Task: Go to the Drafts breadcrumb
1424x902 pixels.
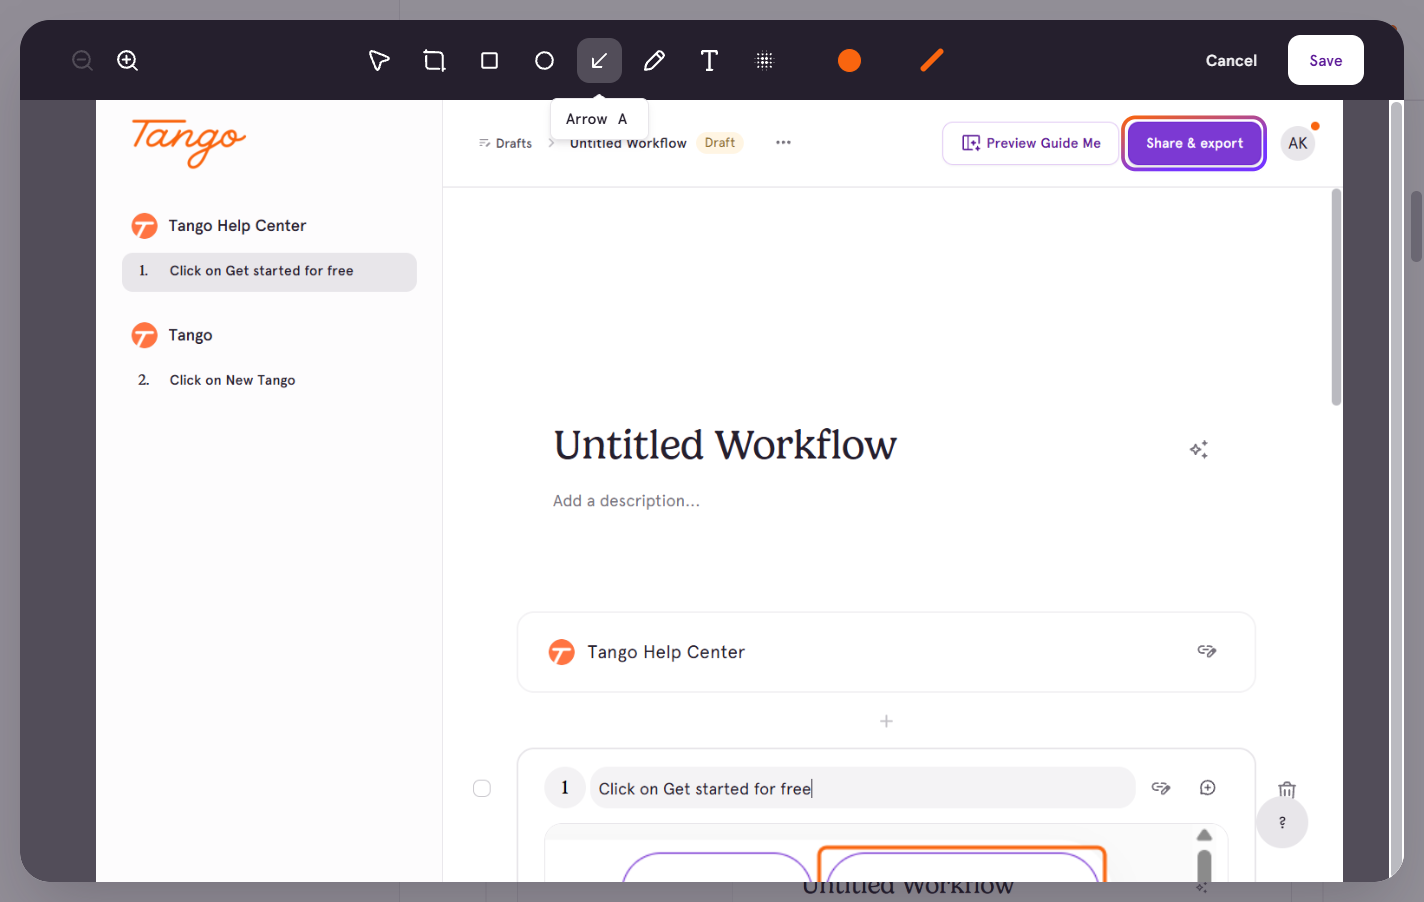Action: (506, 143)
